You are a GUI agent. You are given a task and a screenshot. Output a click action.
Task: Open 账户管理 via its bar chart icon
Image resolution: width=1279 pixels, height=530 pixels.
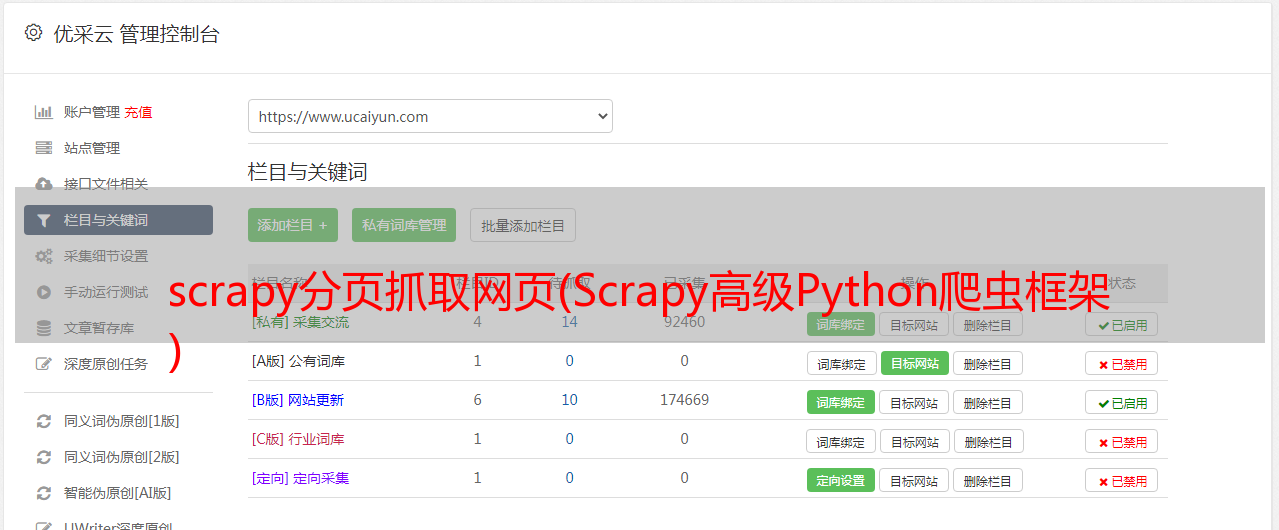pyautogui.click(x=44, y=112)
